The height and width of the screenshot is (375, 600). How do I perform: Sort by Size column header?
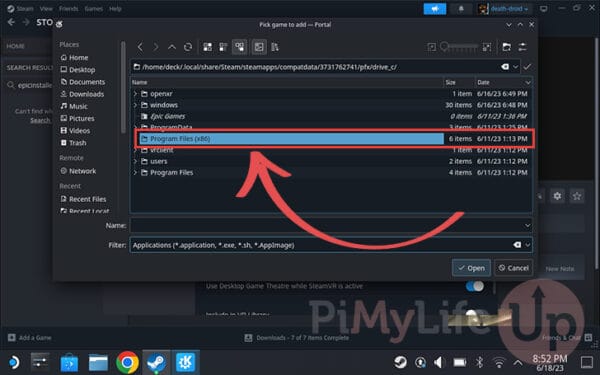pyautogui.click(x=458, y=82)
